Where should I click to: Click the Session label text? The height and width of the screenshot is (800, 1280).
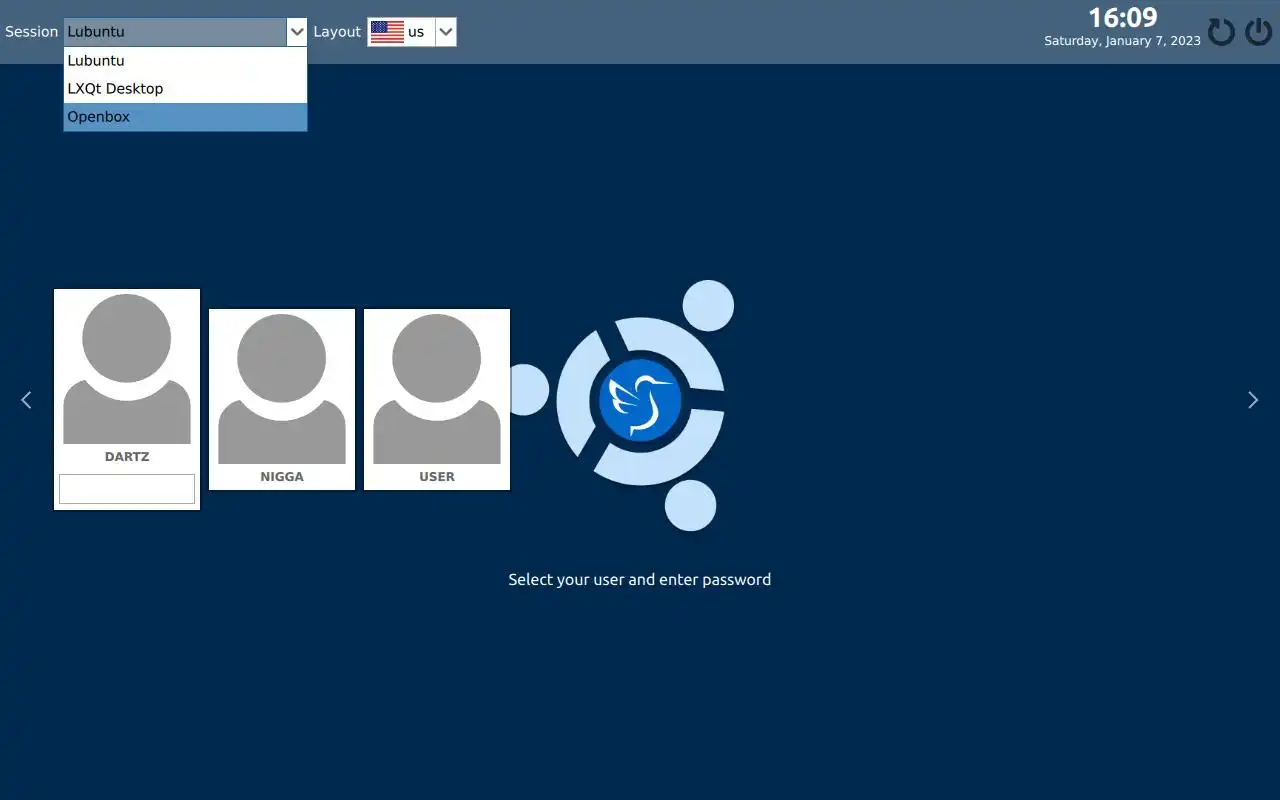tap(32, 32)
